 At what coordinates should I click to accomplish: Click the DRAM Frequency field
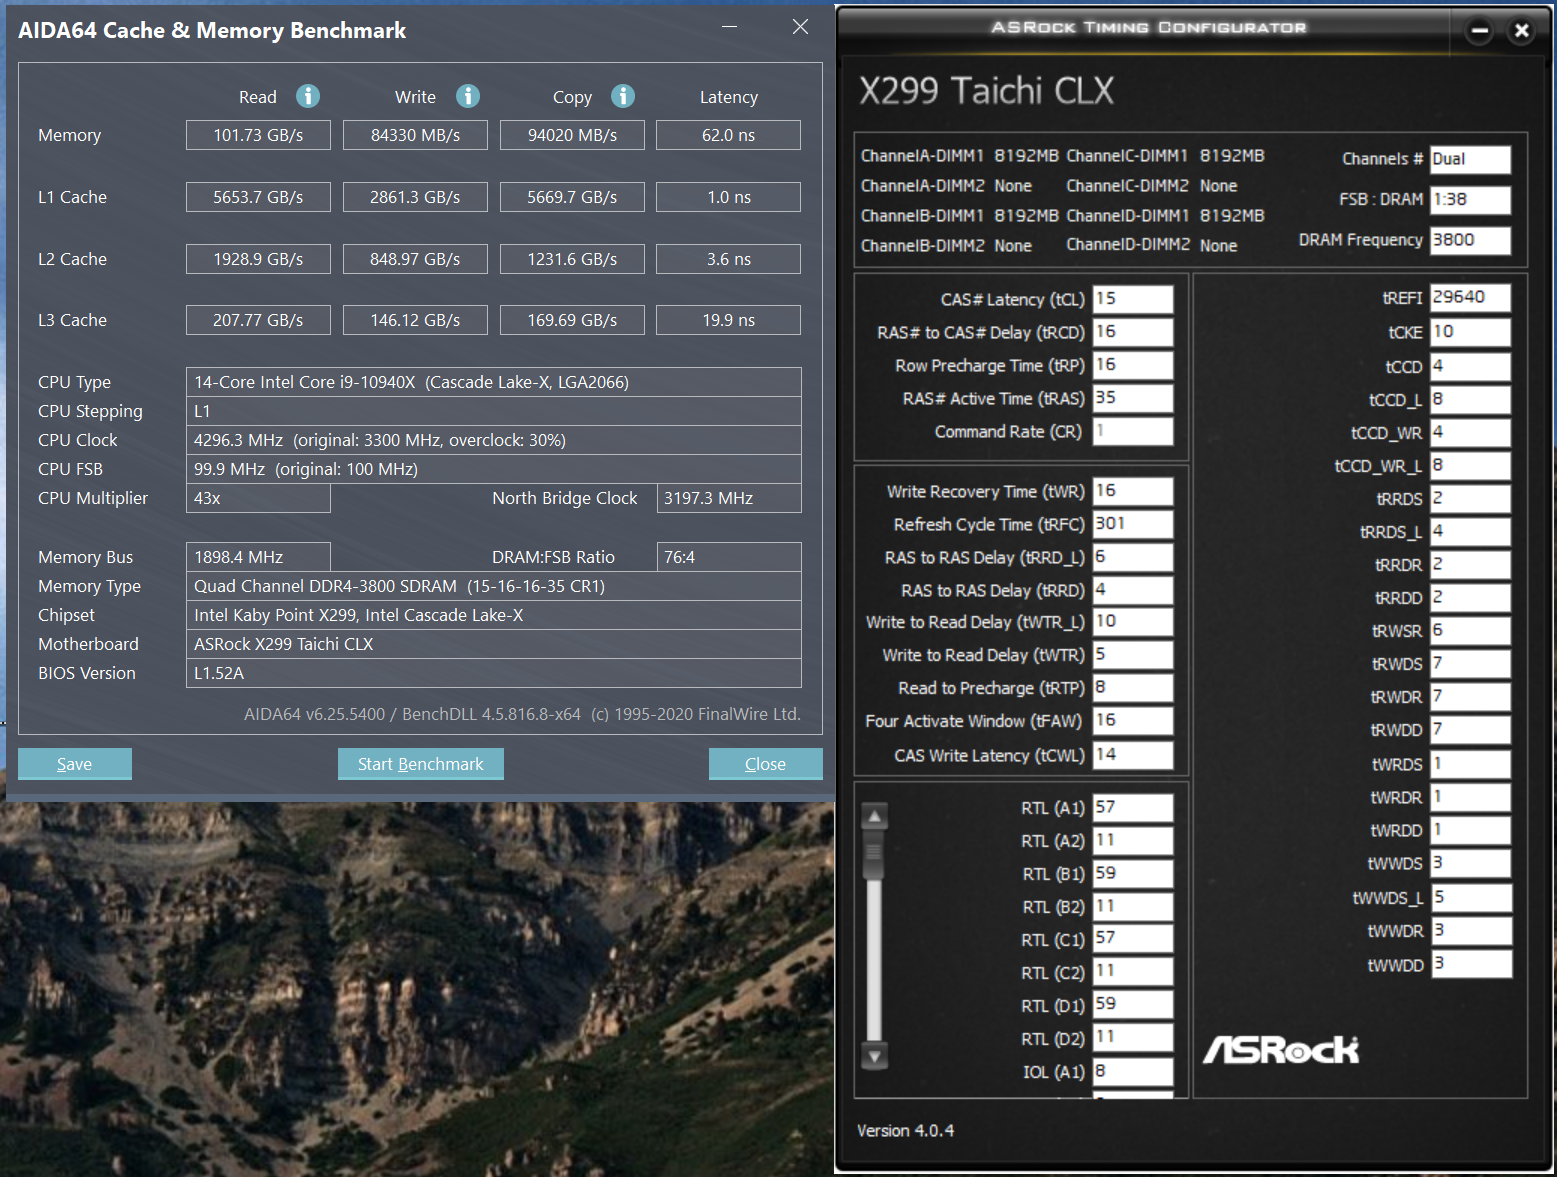pyautogui.click(x=1470, y=240)
